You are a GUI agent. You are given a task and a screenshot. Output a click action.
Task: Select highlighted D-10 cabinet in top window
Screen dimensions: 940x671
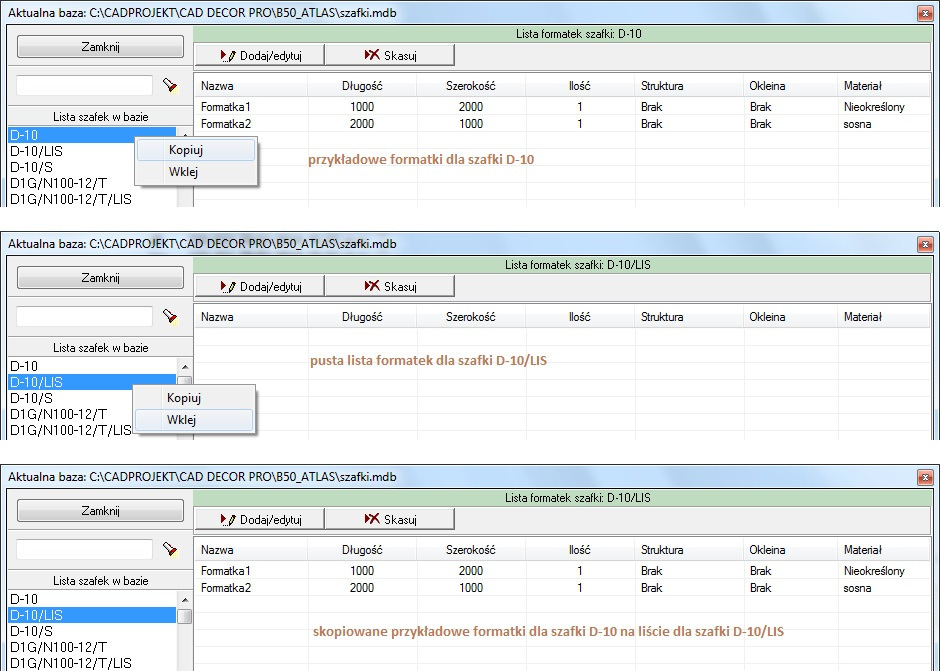pyautogui.click(x=92, y=135)
